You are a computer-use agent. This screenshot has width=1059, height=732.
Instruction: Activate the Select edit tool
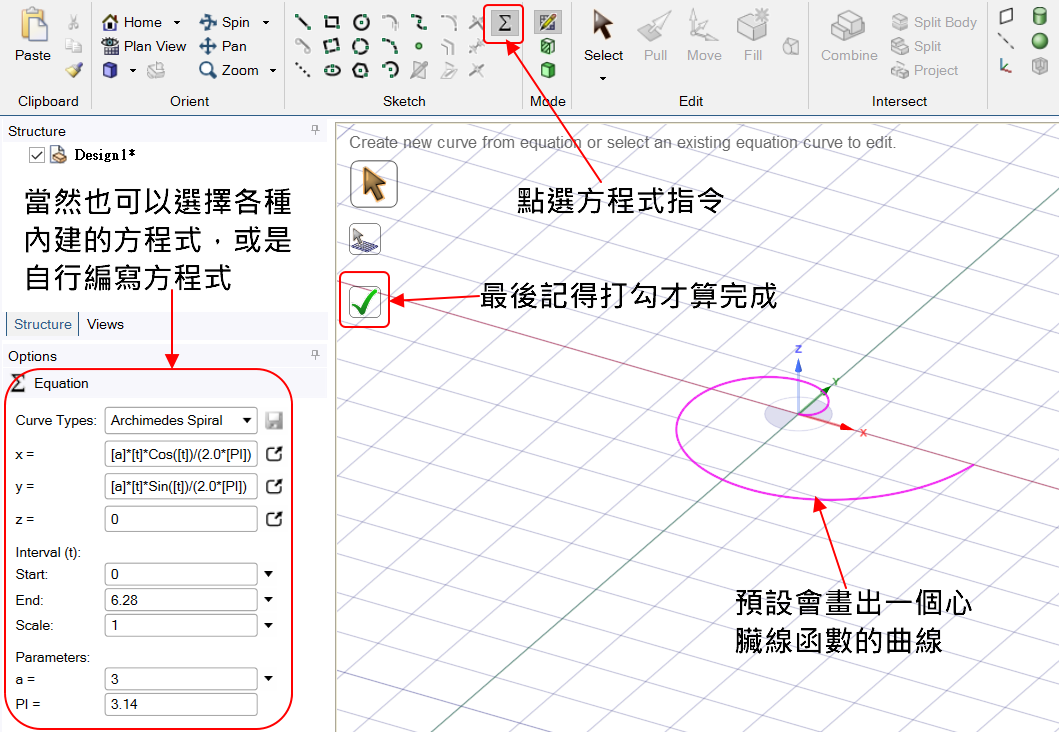click(x=603, y=36)
